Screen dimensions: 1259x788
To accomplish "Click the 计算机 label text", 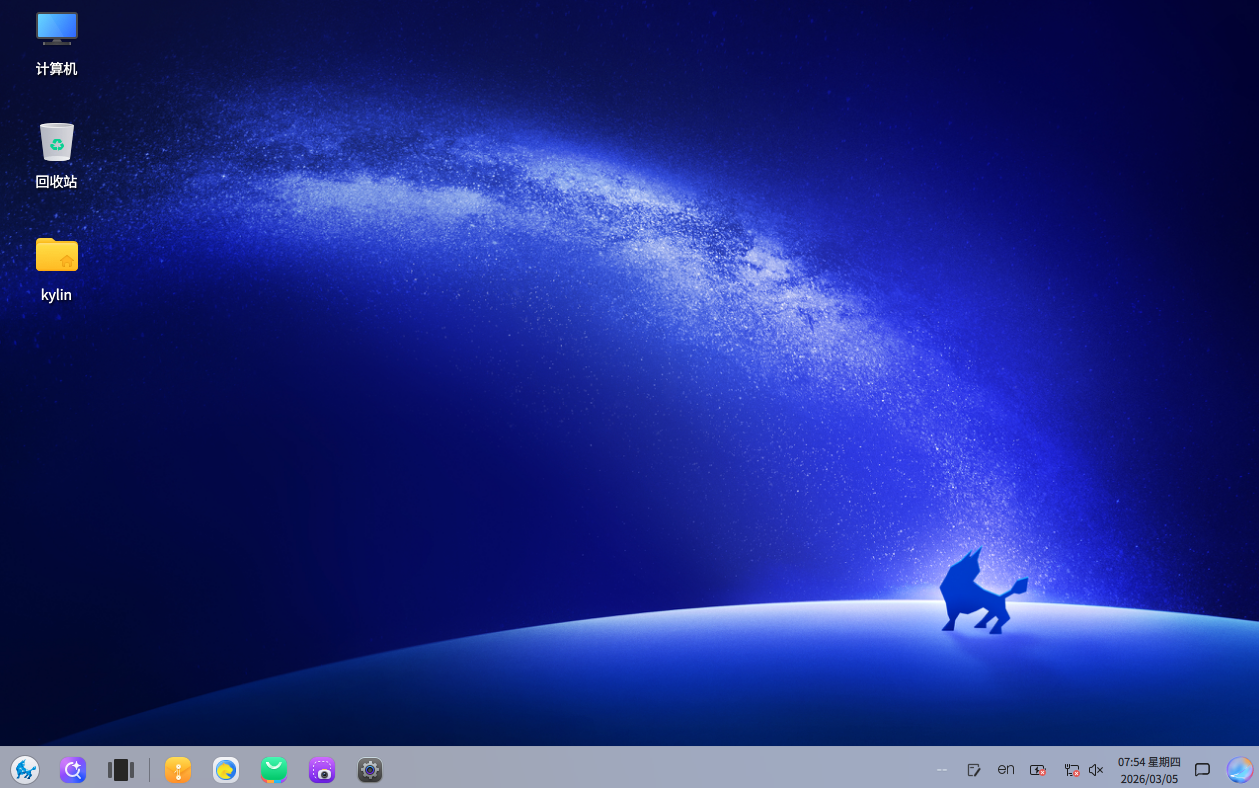I will point(57,69).
